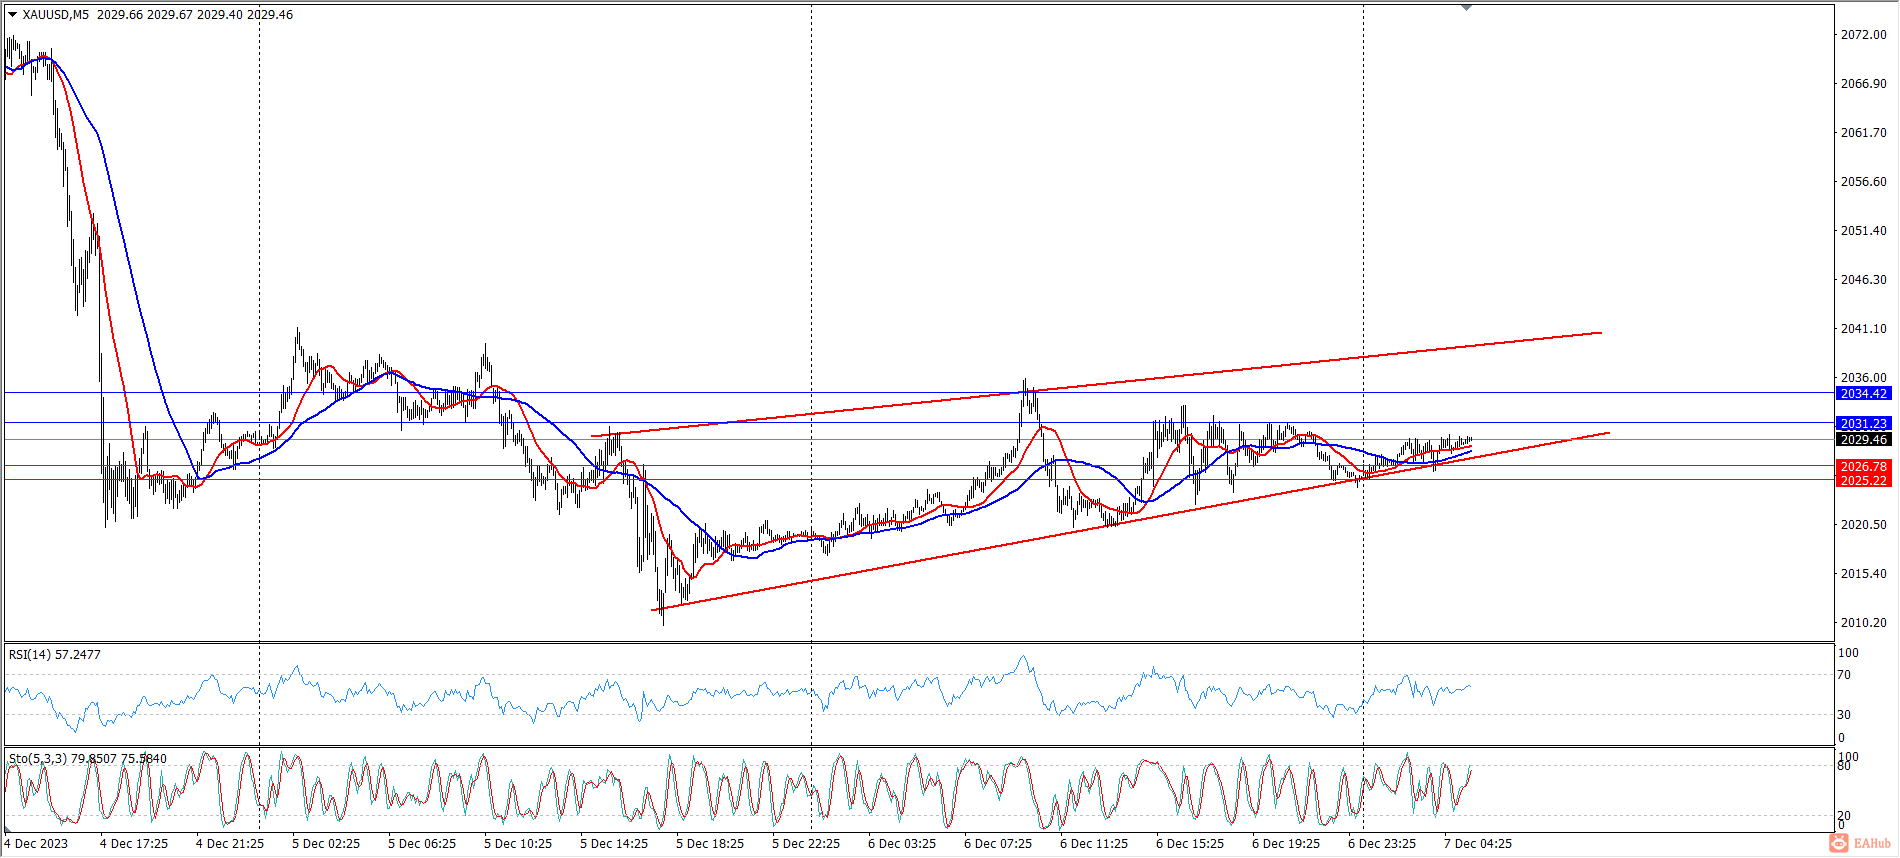Viewport: 1900px width, 858px height.
Task: Click the red 2025.22 price level tag
Action: pos(1864,481)
